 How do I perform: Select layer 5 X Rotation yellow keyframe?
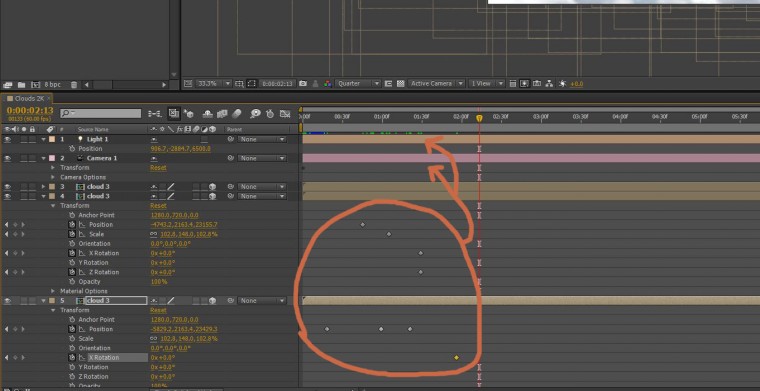(456, 358)
